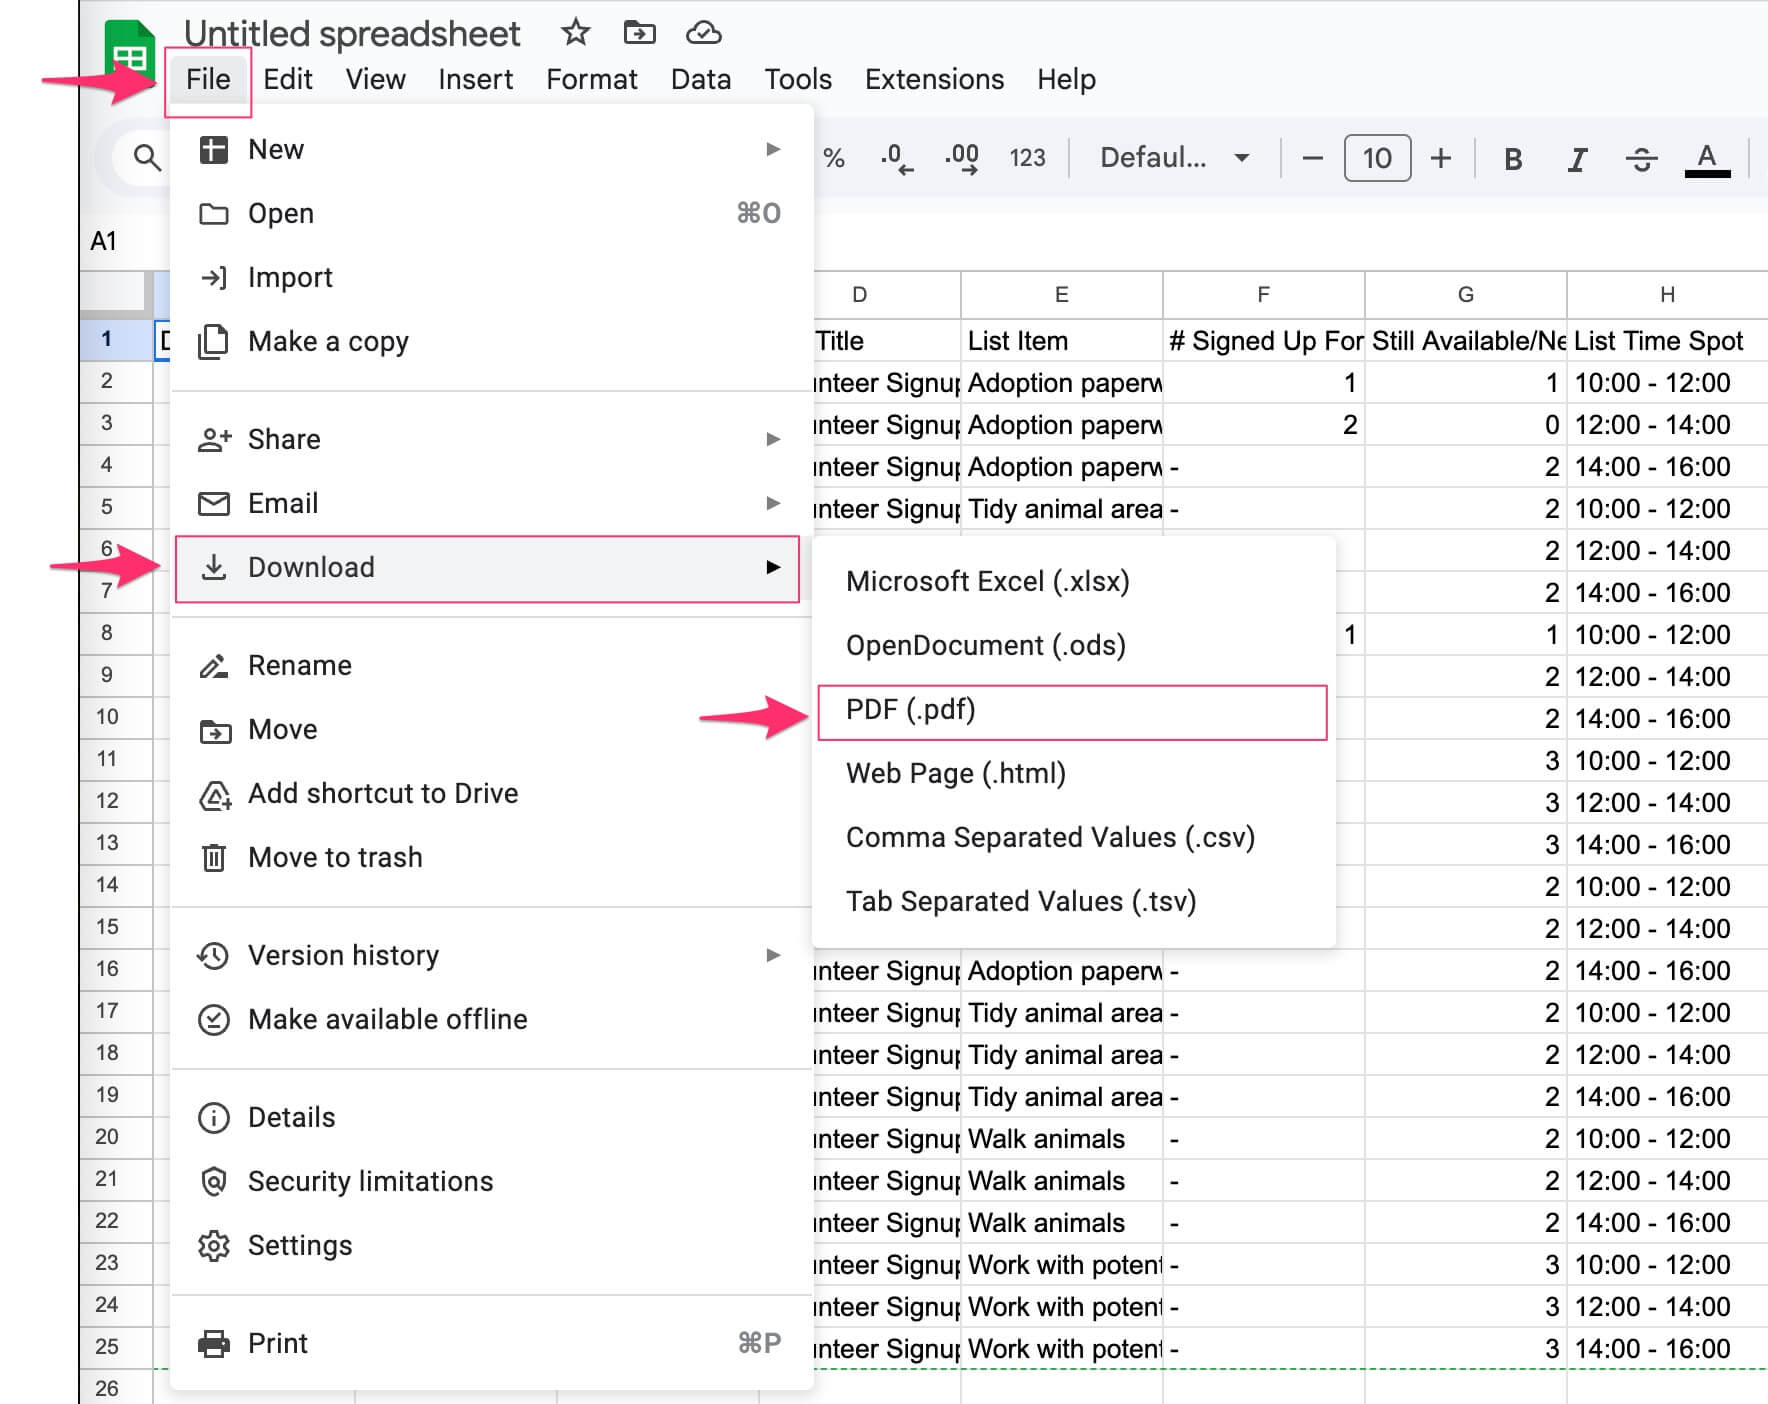Choose Move to trash
Image resolution: width=1768 pixels, height=1404 pixels.
point(490,857)
